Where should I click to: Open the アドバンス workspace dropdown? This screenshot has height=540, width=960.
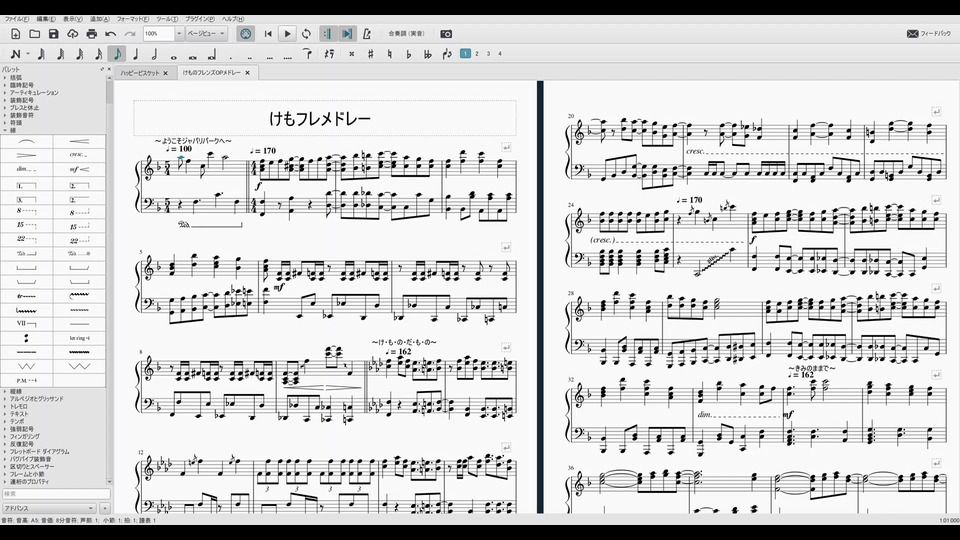click(49, 508)
